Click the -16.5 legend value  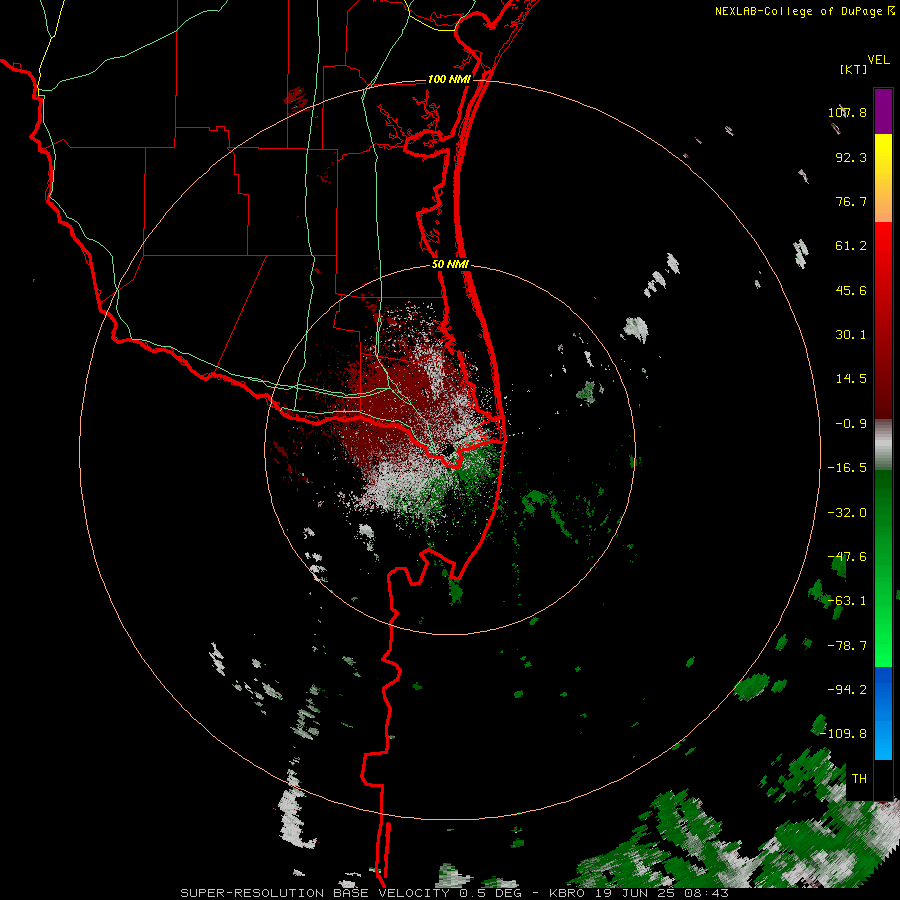point(847,468)
